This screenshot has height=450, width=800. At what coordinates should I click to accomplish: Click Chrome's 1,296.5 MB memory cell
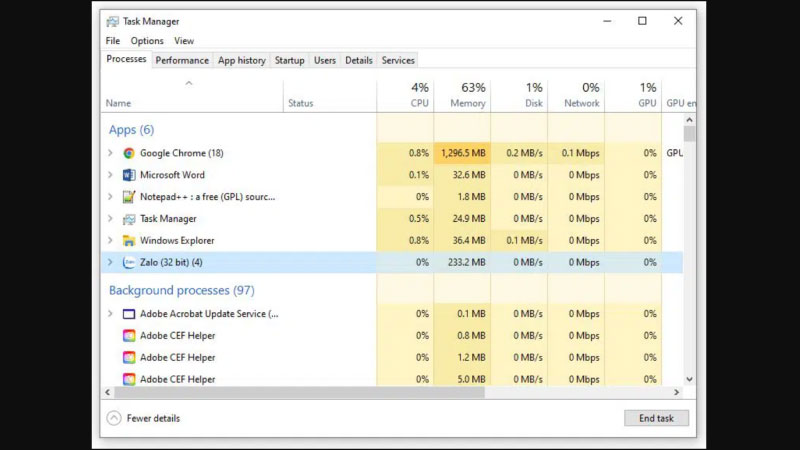tap(462, 153)
